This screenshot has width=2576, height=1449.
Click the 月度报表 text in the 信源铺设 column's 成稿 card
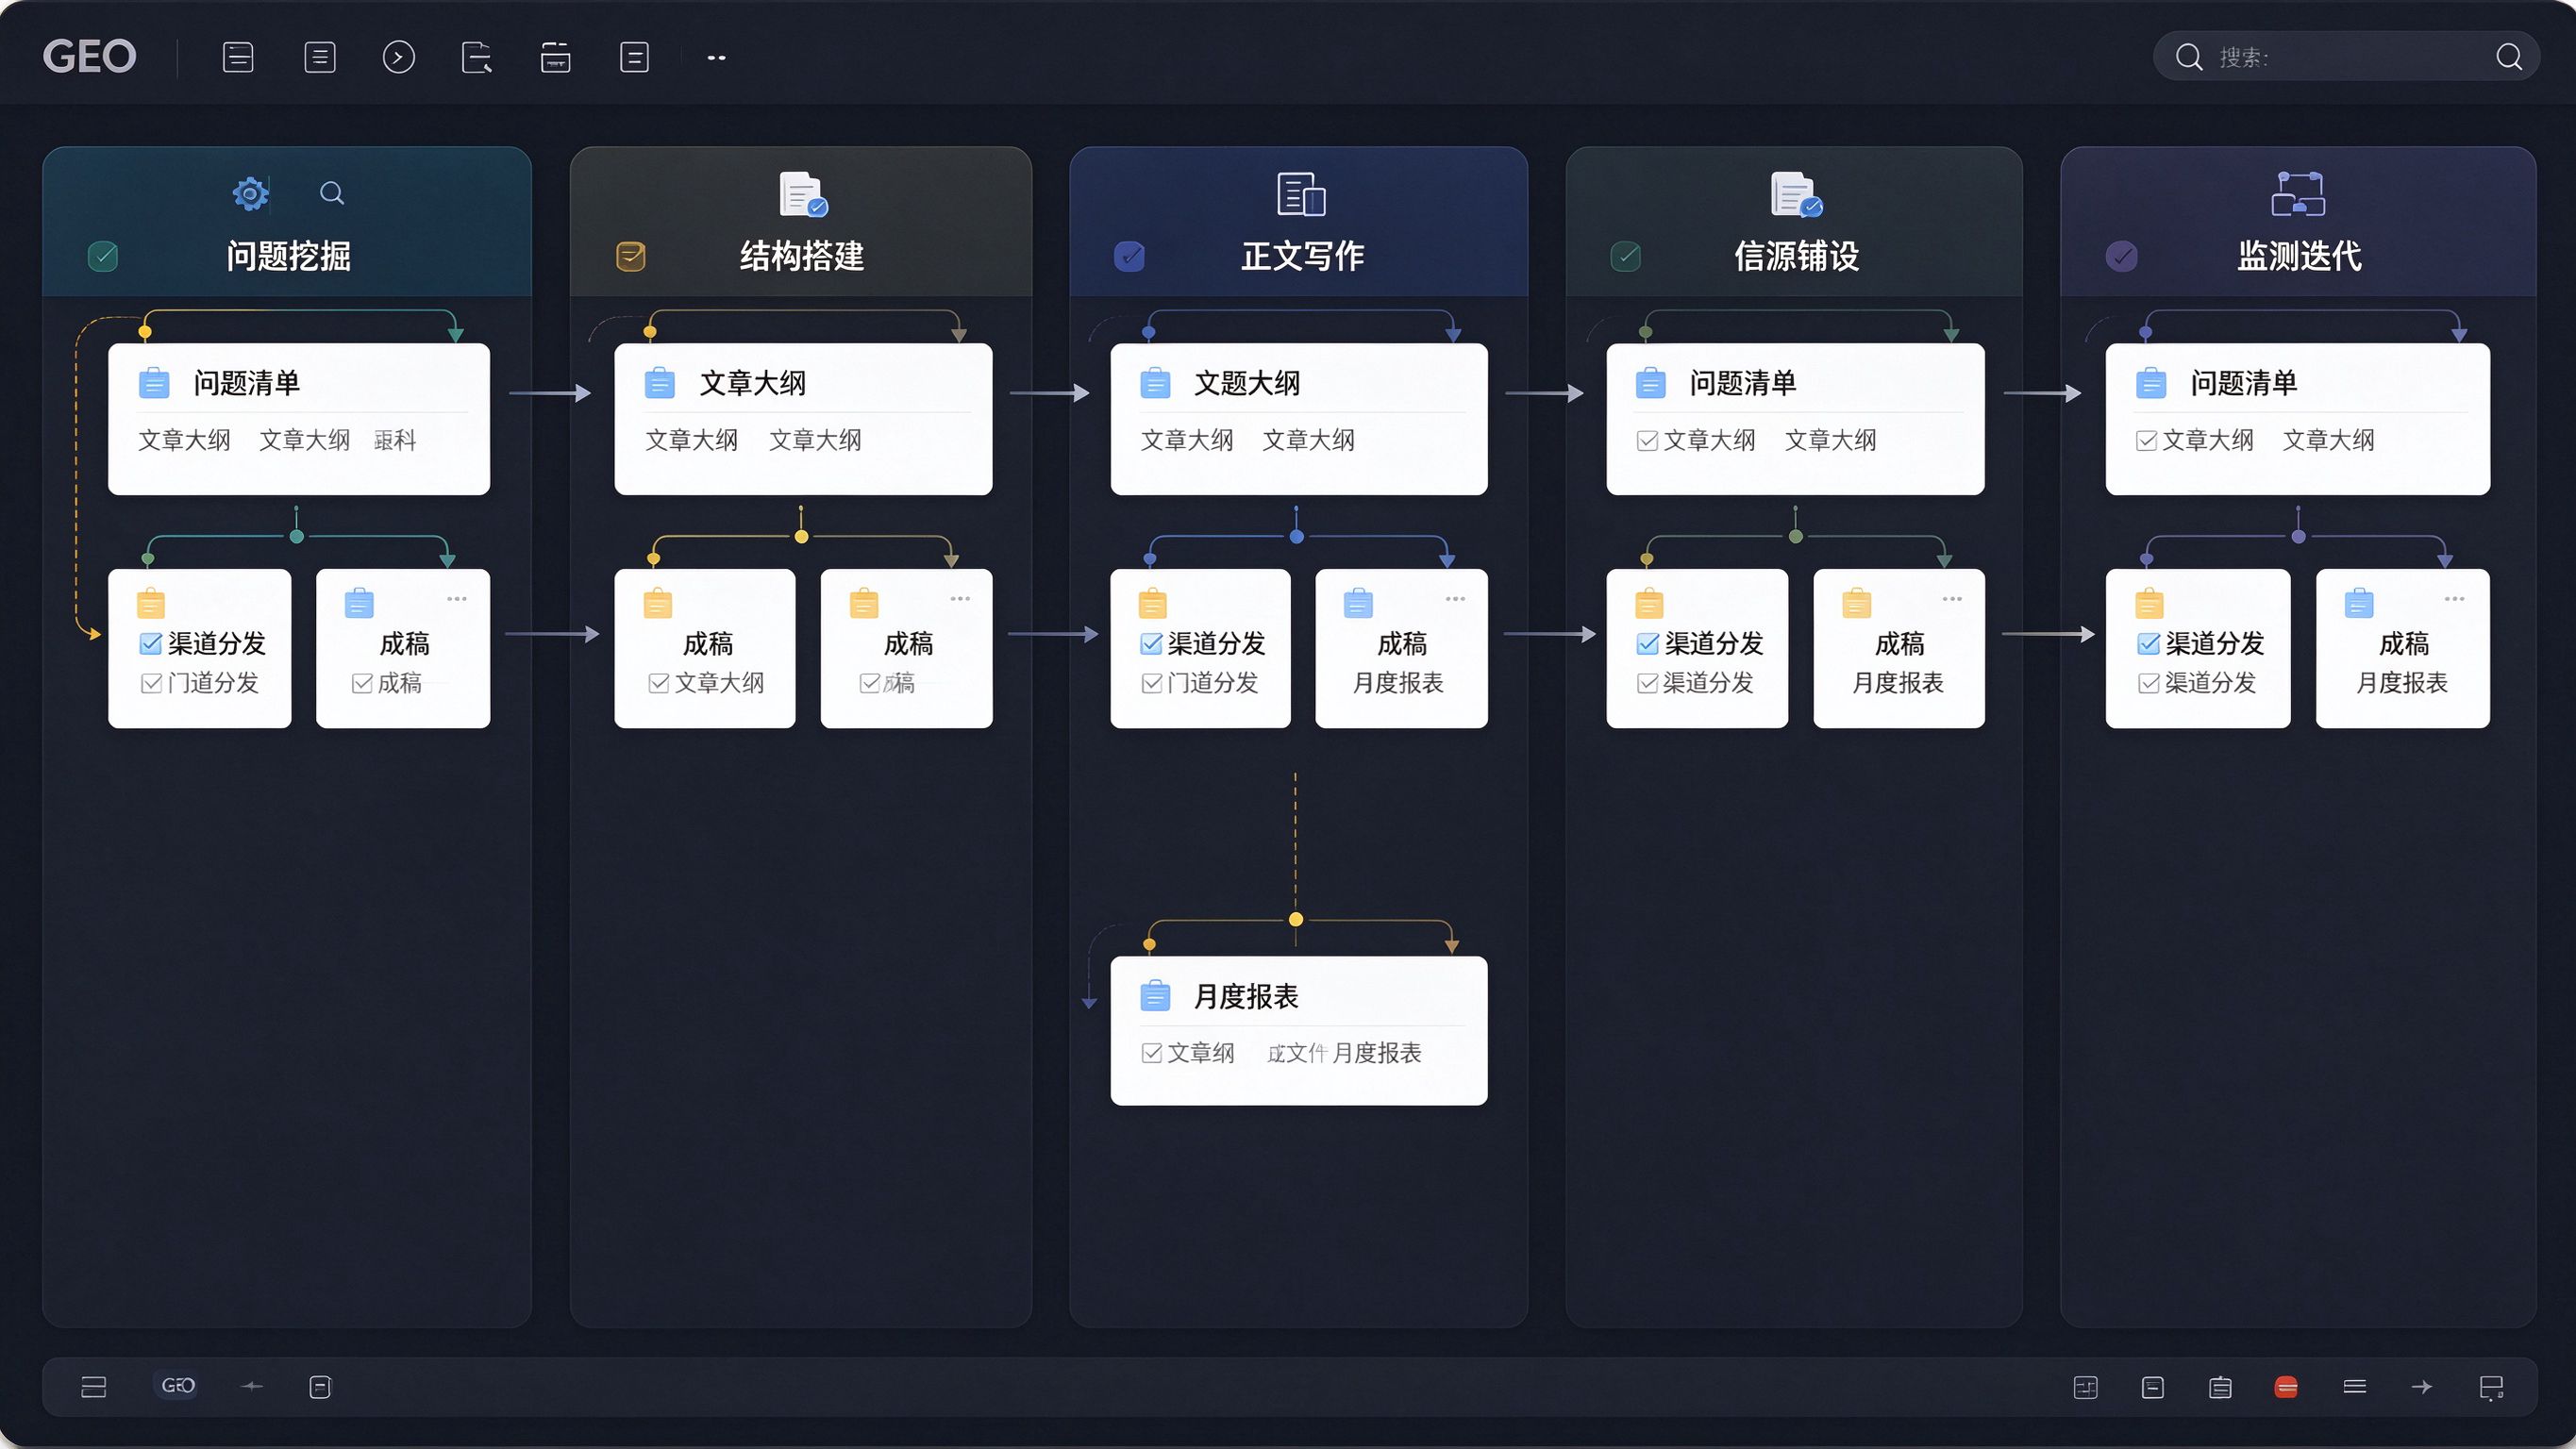coord(1897,683)
